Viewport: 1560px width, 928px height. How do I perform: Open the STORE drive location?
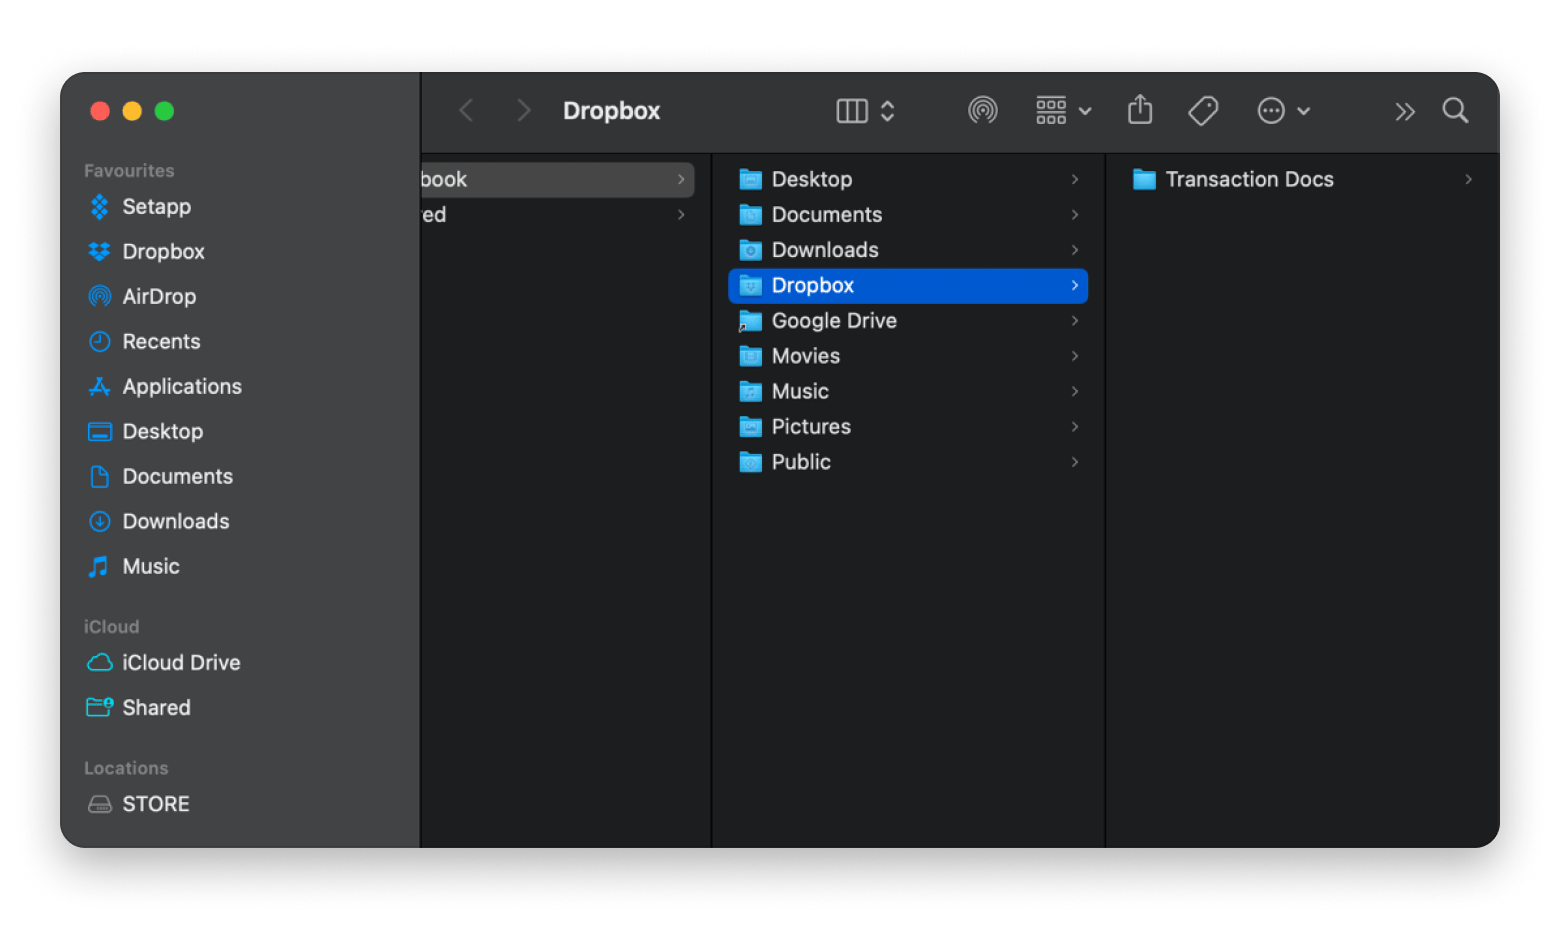pyautogui.click(x=156, y=804)
